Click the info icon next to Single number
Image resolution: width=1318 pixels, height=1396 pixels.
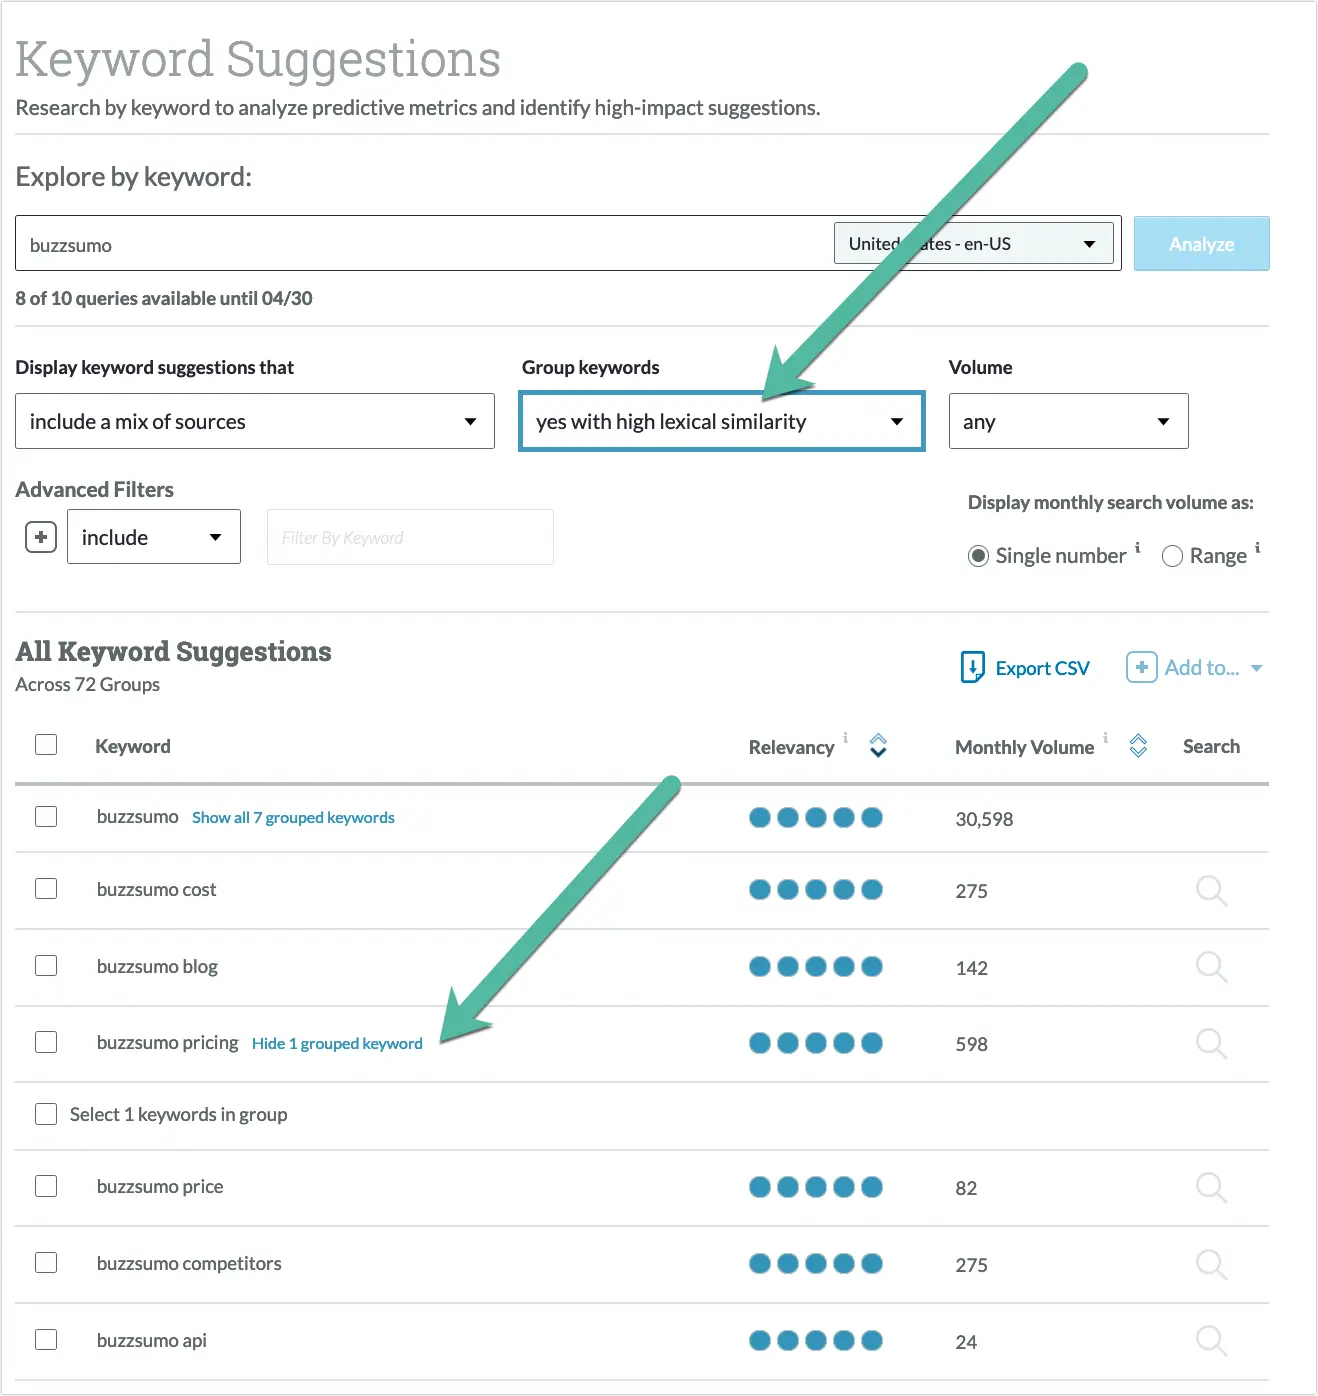[1137, 548]
